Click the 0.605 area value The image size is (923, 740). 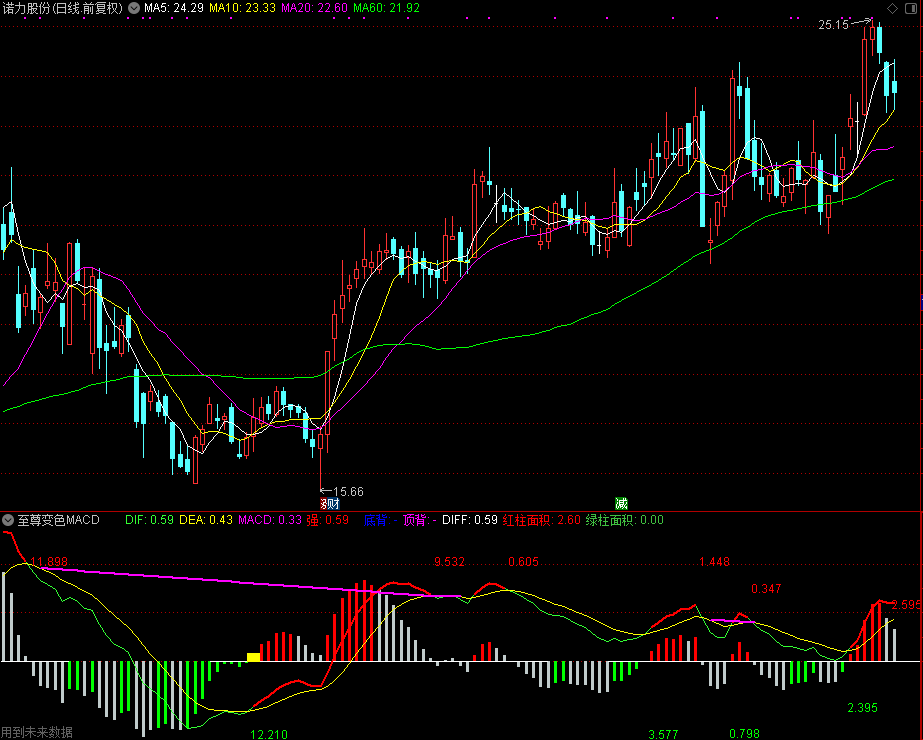(x=523, y=562)
